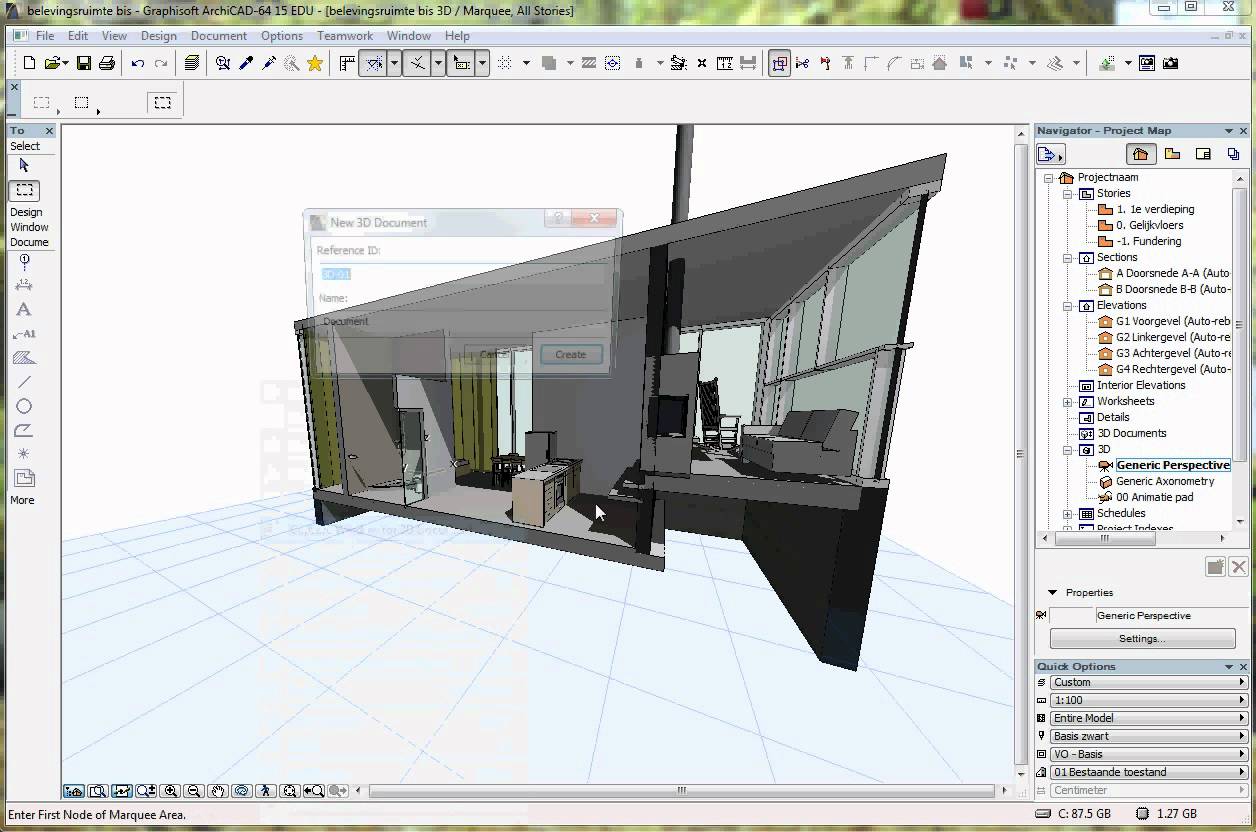This screenshot has height=832, width=1256.
Task: Select the second marquee selection method
Action: click(82, 102)
